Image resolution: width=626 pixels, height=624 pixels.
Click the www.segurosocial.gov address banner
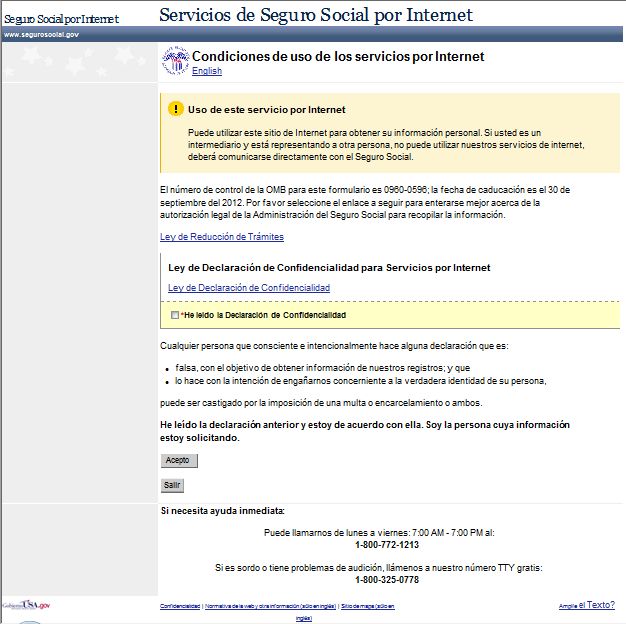coord(42,34)
